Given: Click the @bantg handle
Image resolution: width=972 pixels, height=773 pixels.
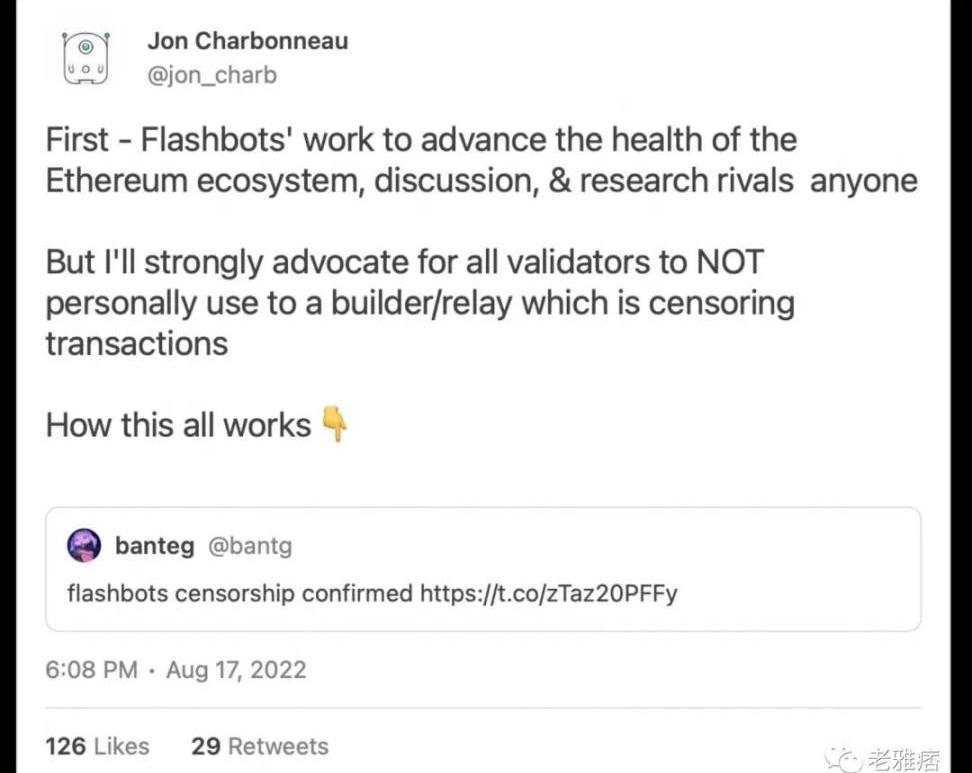Looking at the screenshot, I should [250, 546].
